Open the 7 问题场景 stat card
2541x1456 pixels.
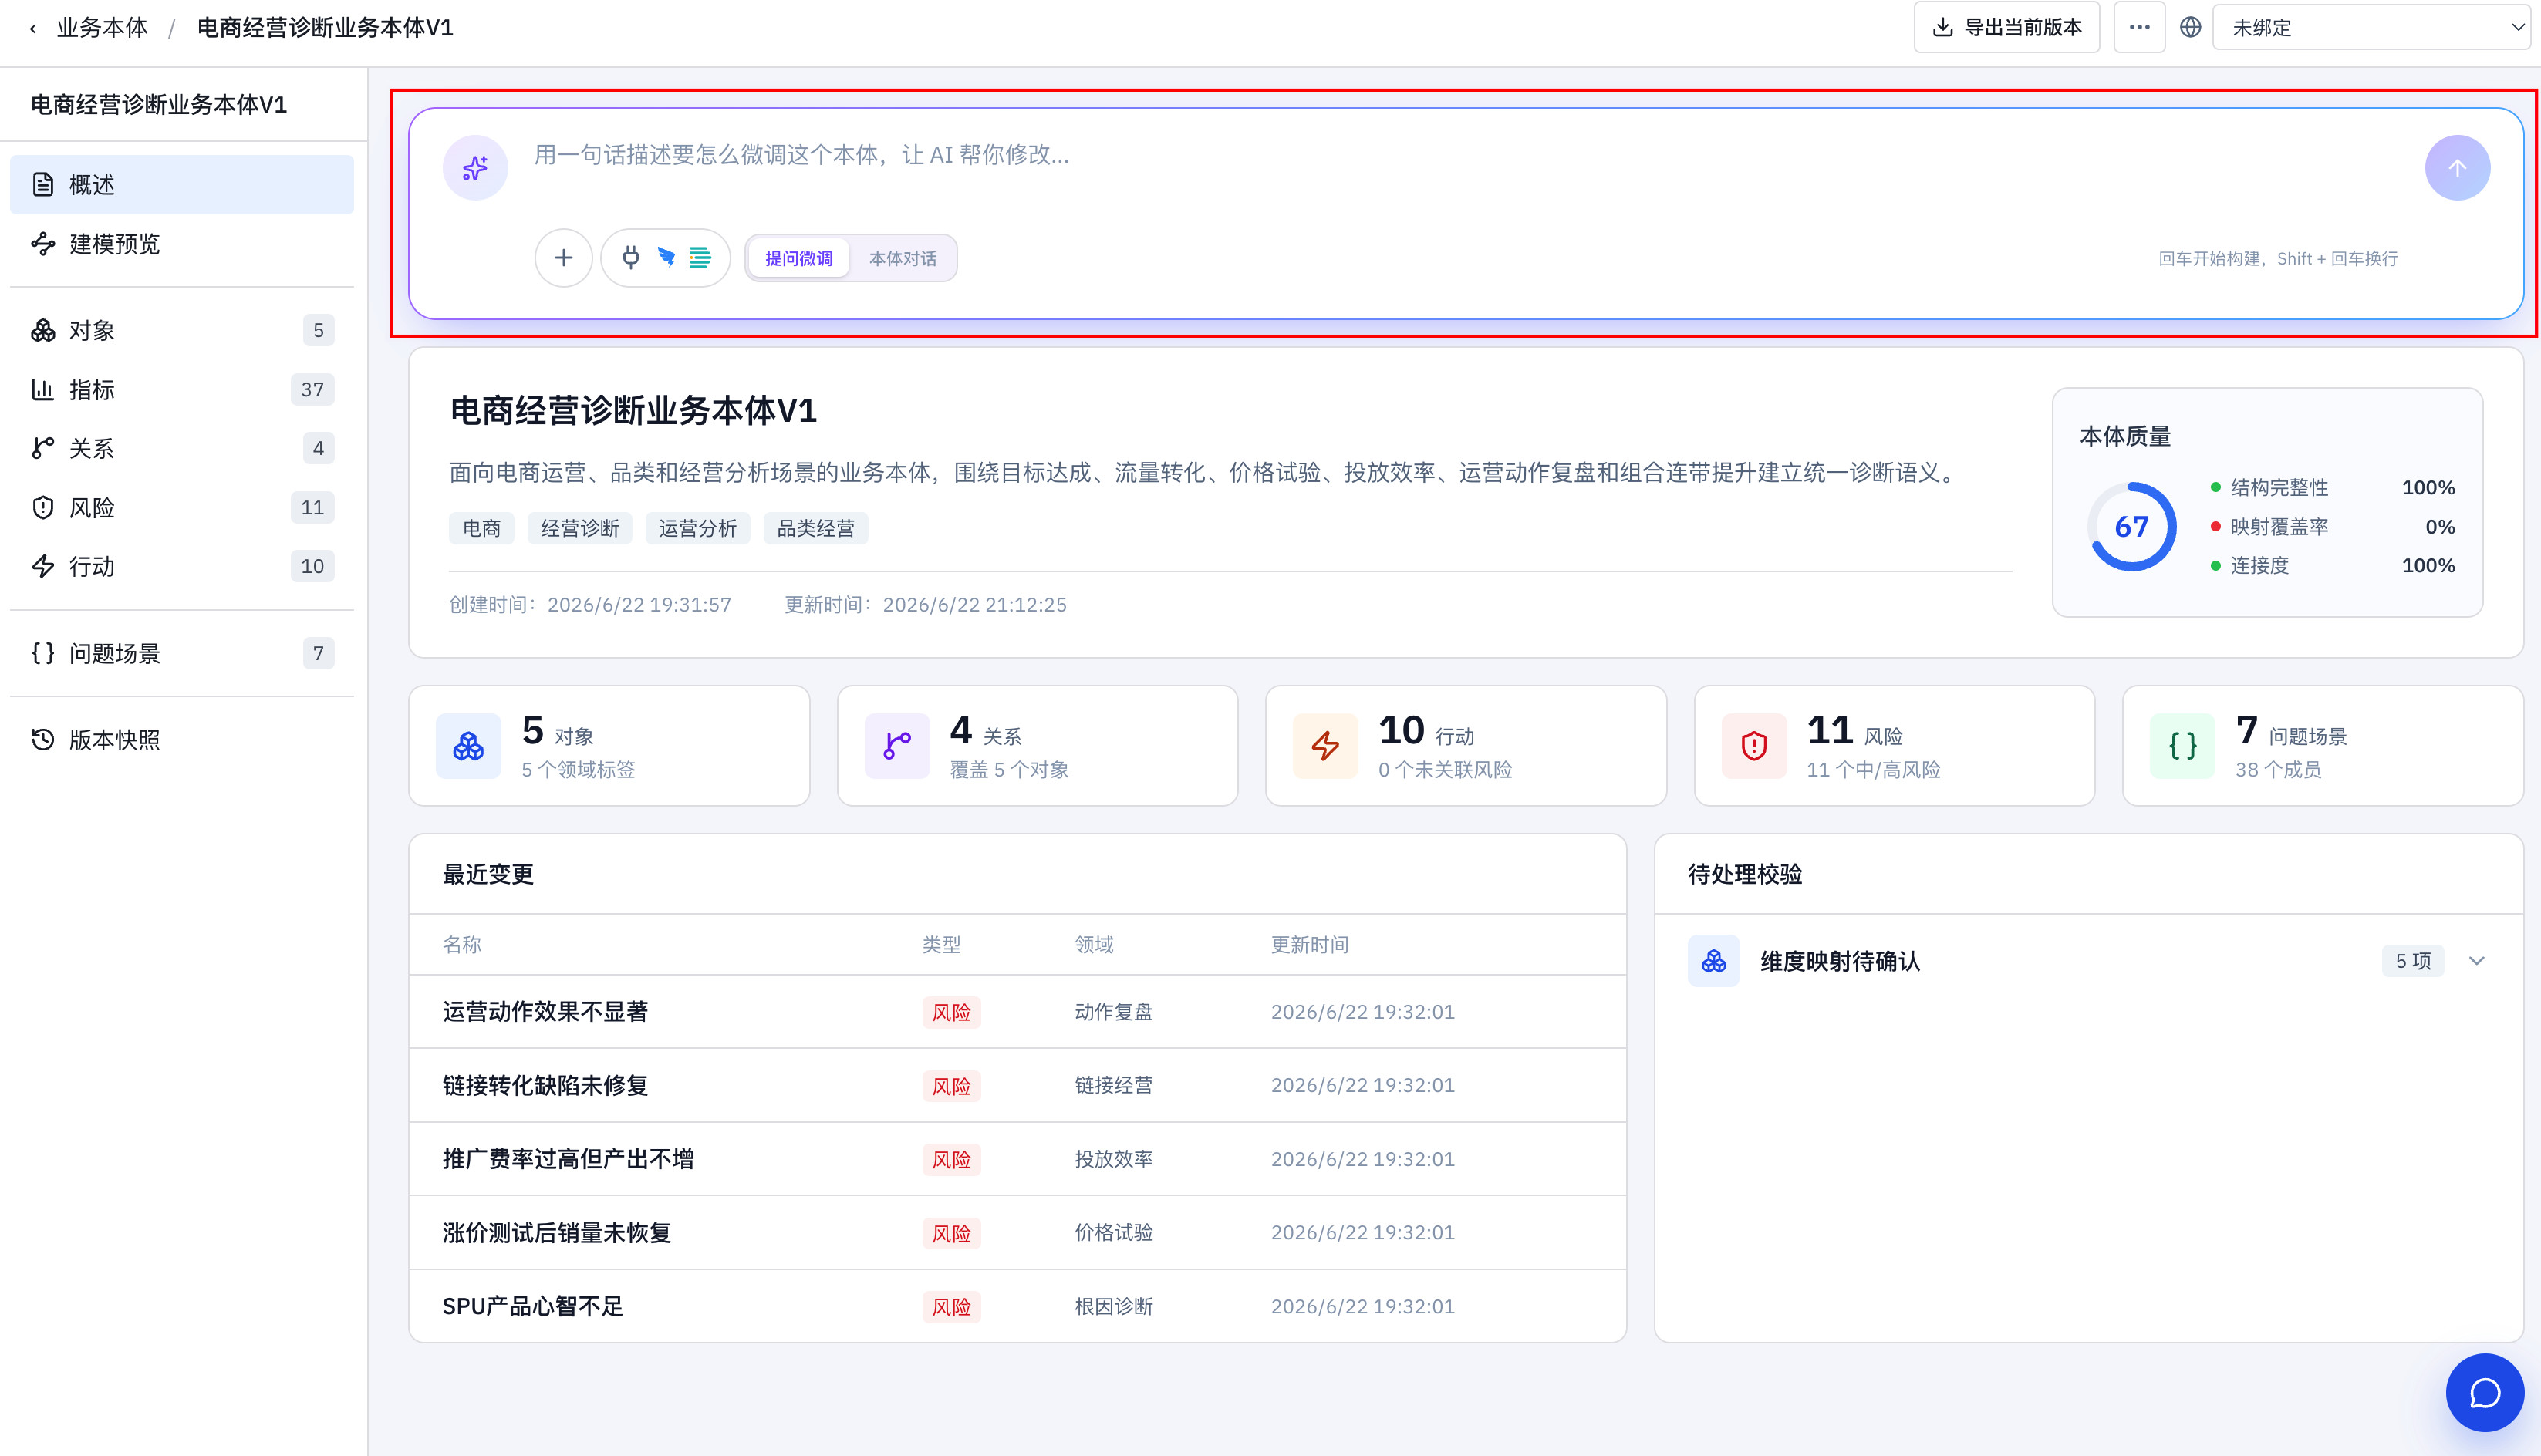(x=2323, y=745)
